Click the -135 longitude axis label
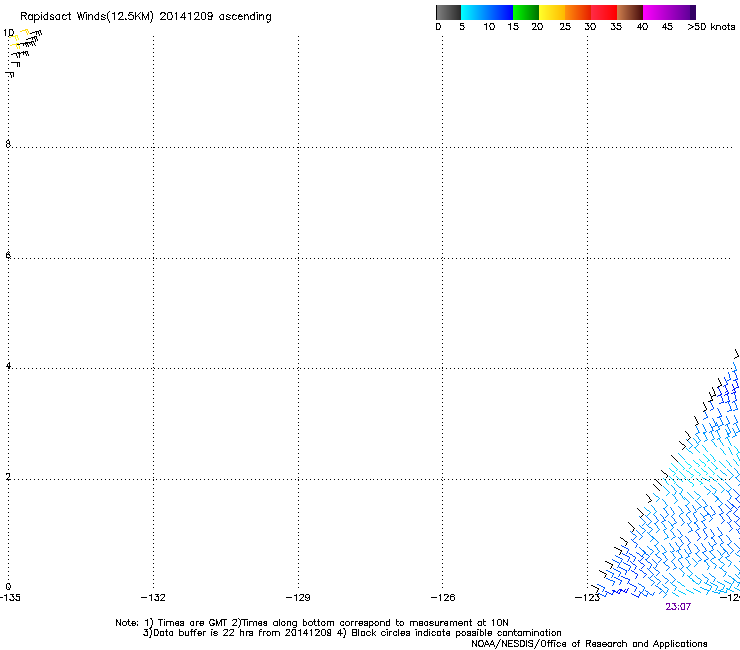740x650 pixels. pos(10,598)
